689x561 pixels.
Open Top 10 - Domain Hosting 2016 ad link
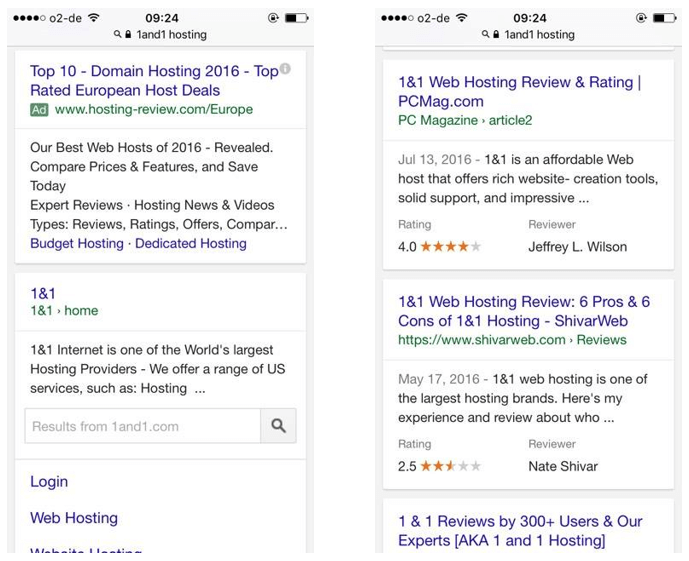tap(154, 80)
